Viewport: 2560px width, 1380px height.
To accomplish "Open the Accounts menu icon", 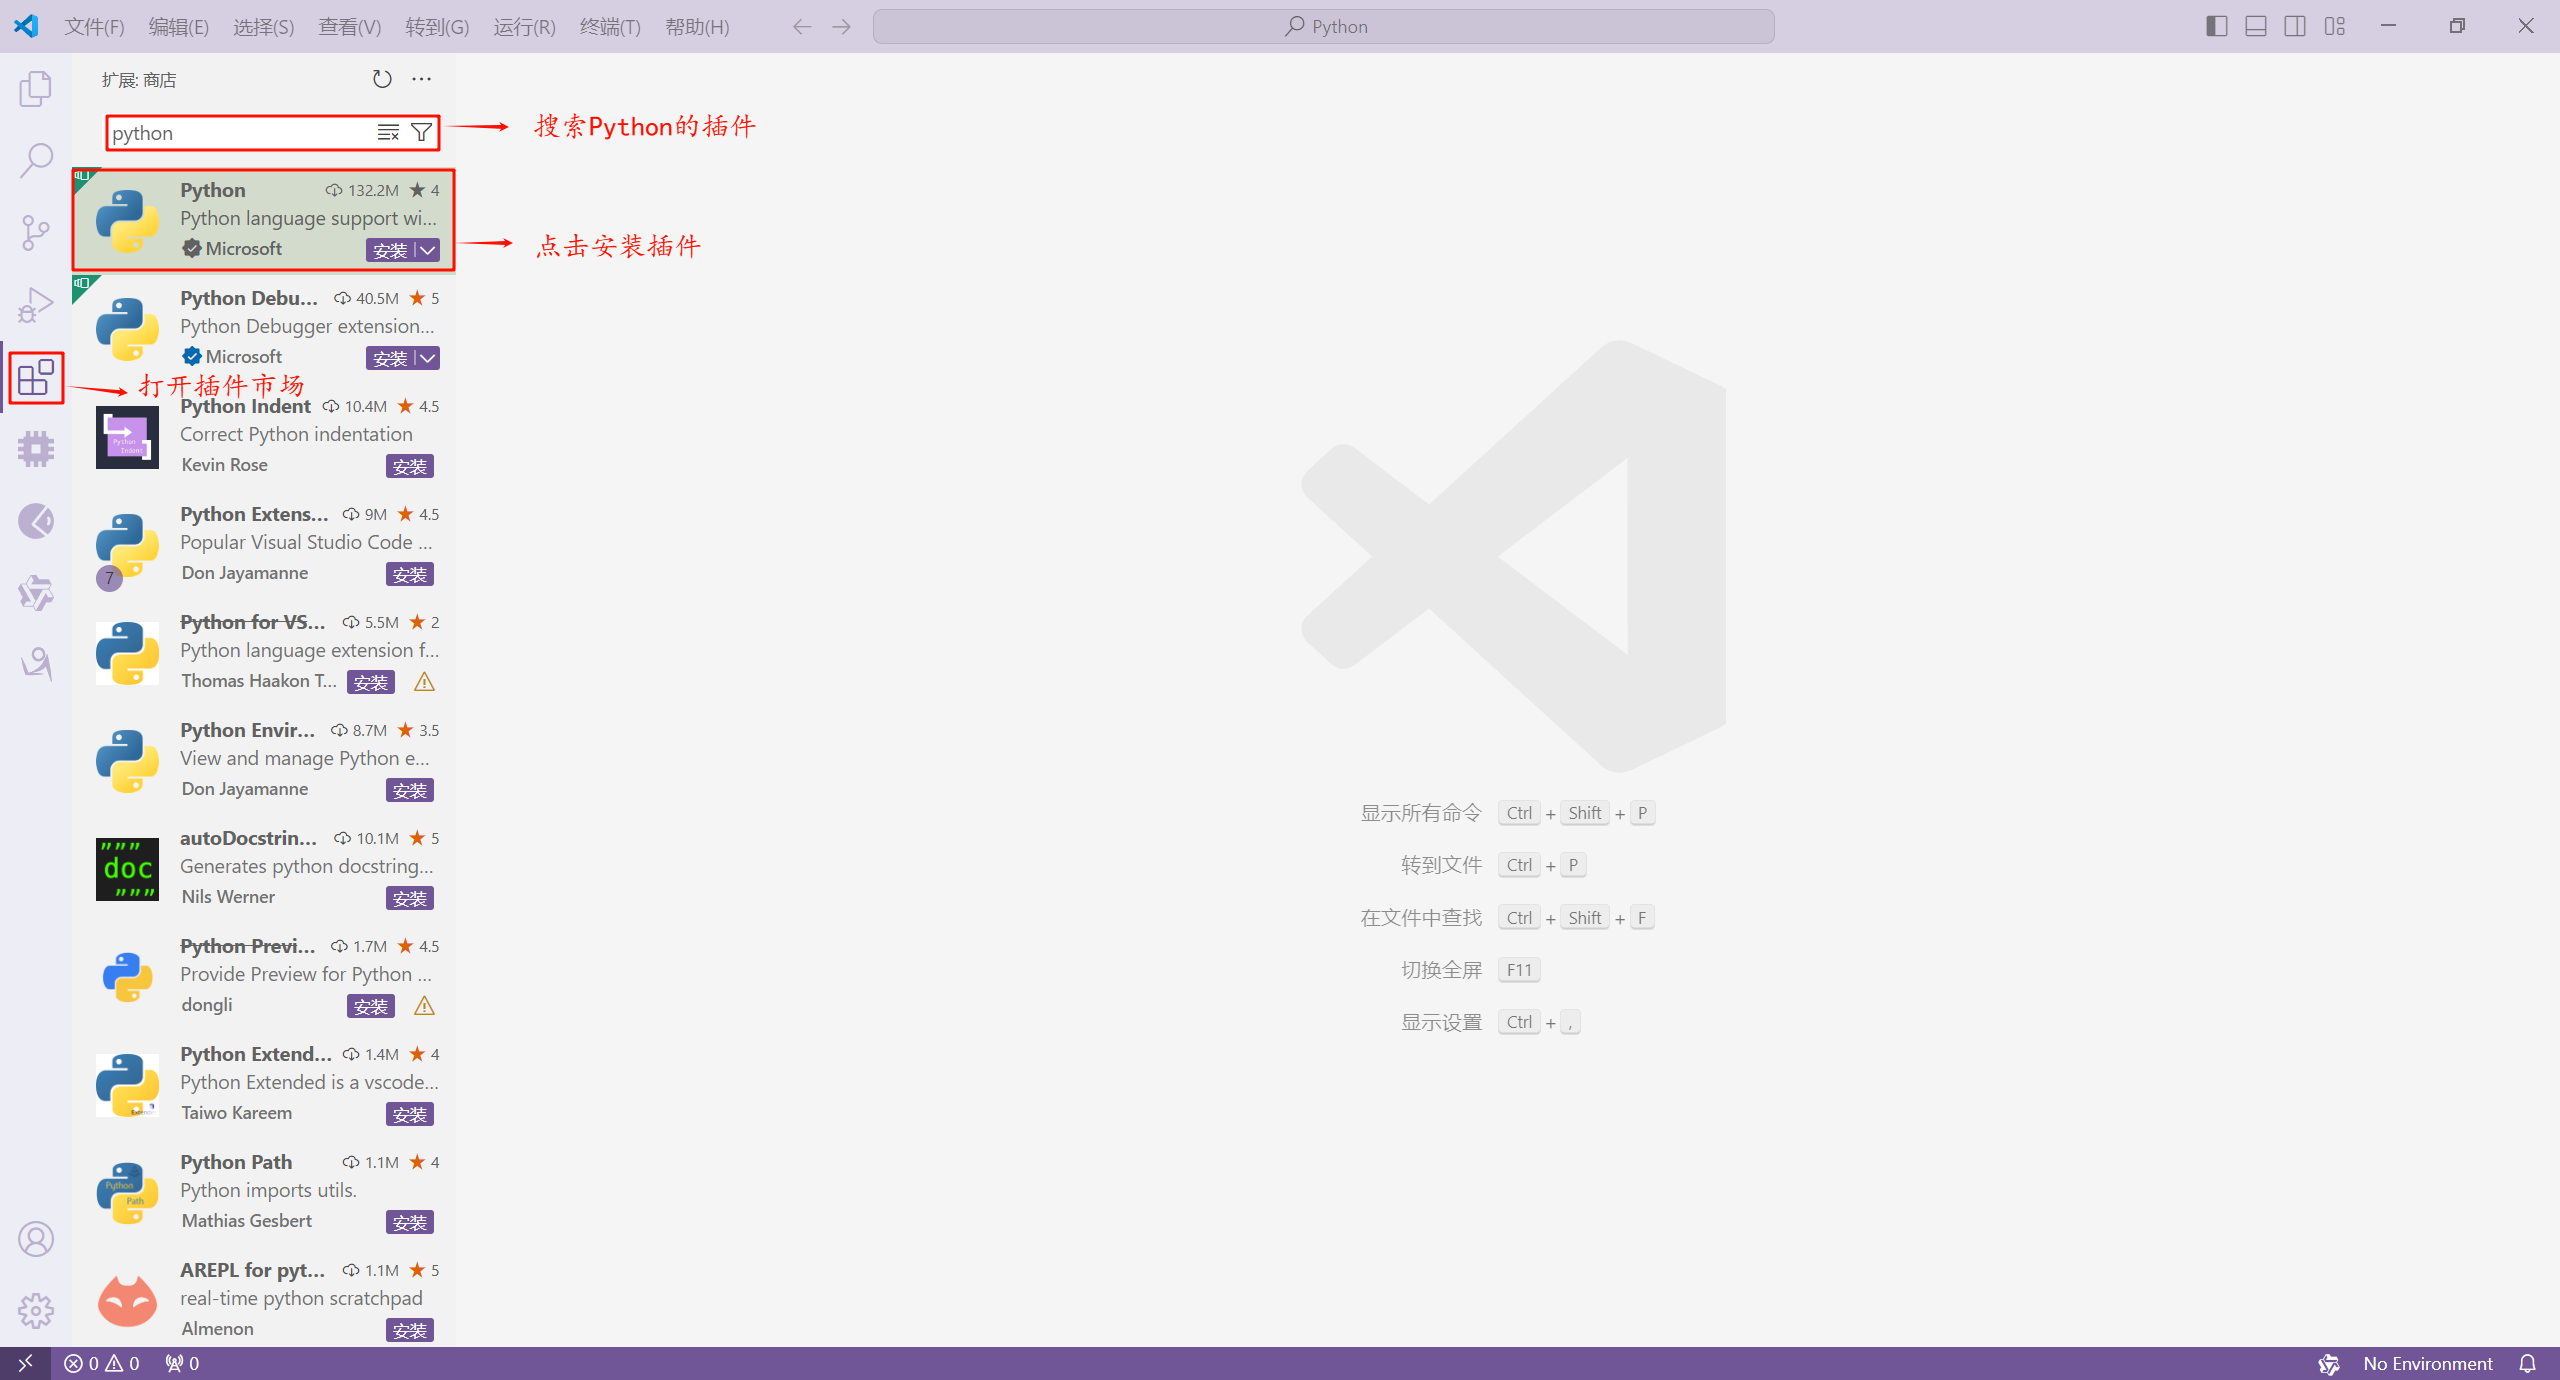I will click(36, 1239).
